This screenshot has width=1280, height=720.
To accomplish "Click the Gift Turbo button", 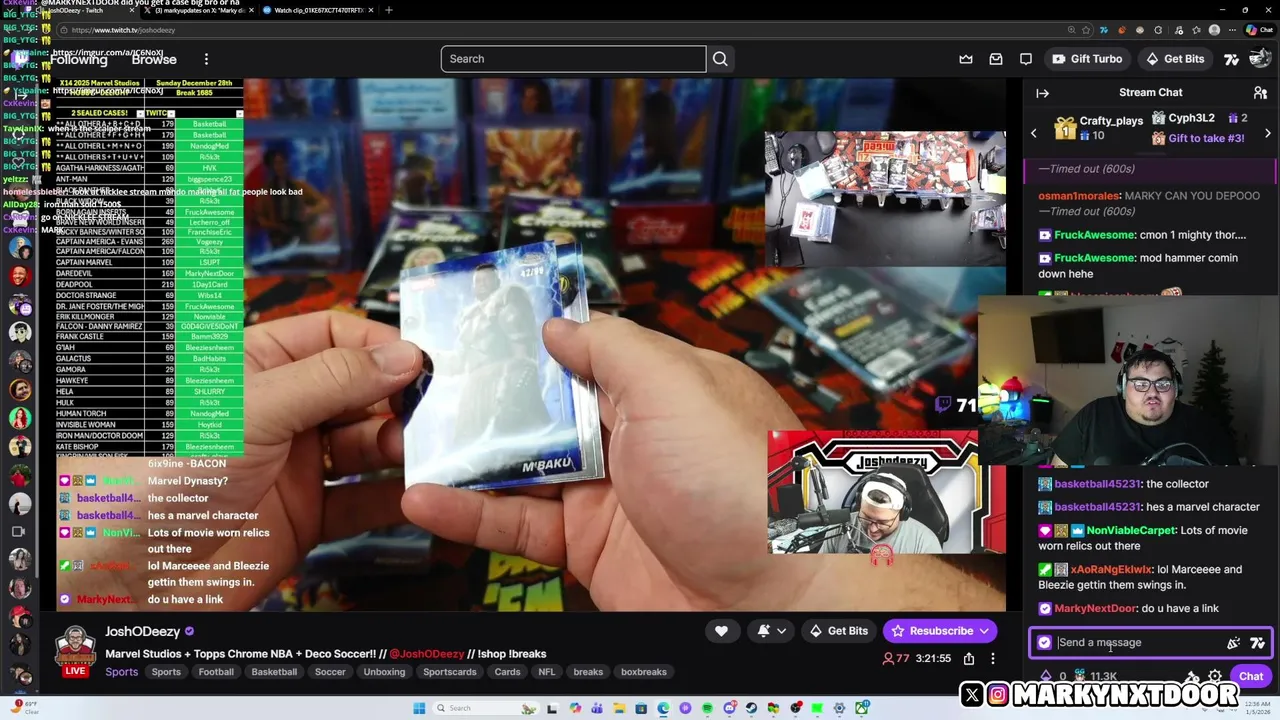I will coord(1087,59).
